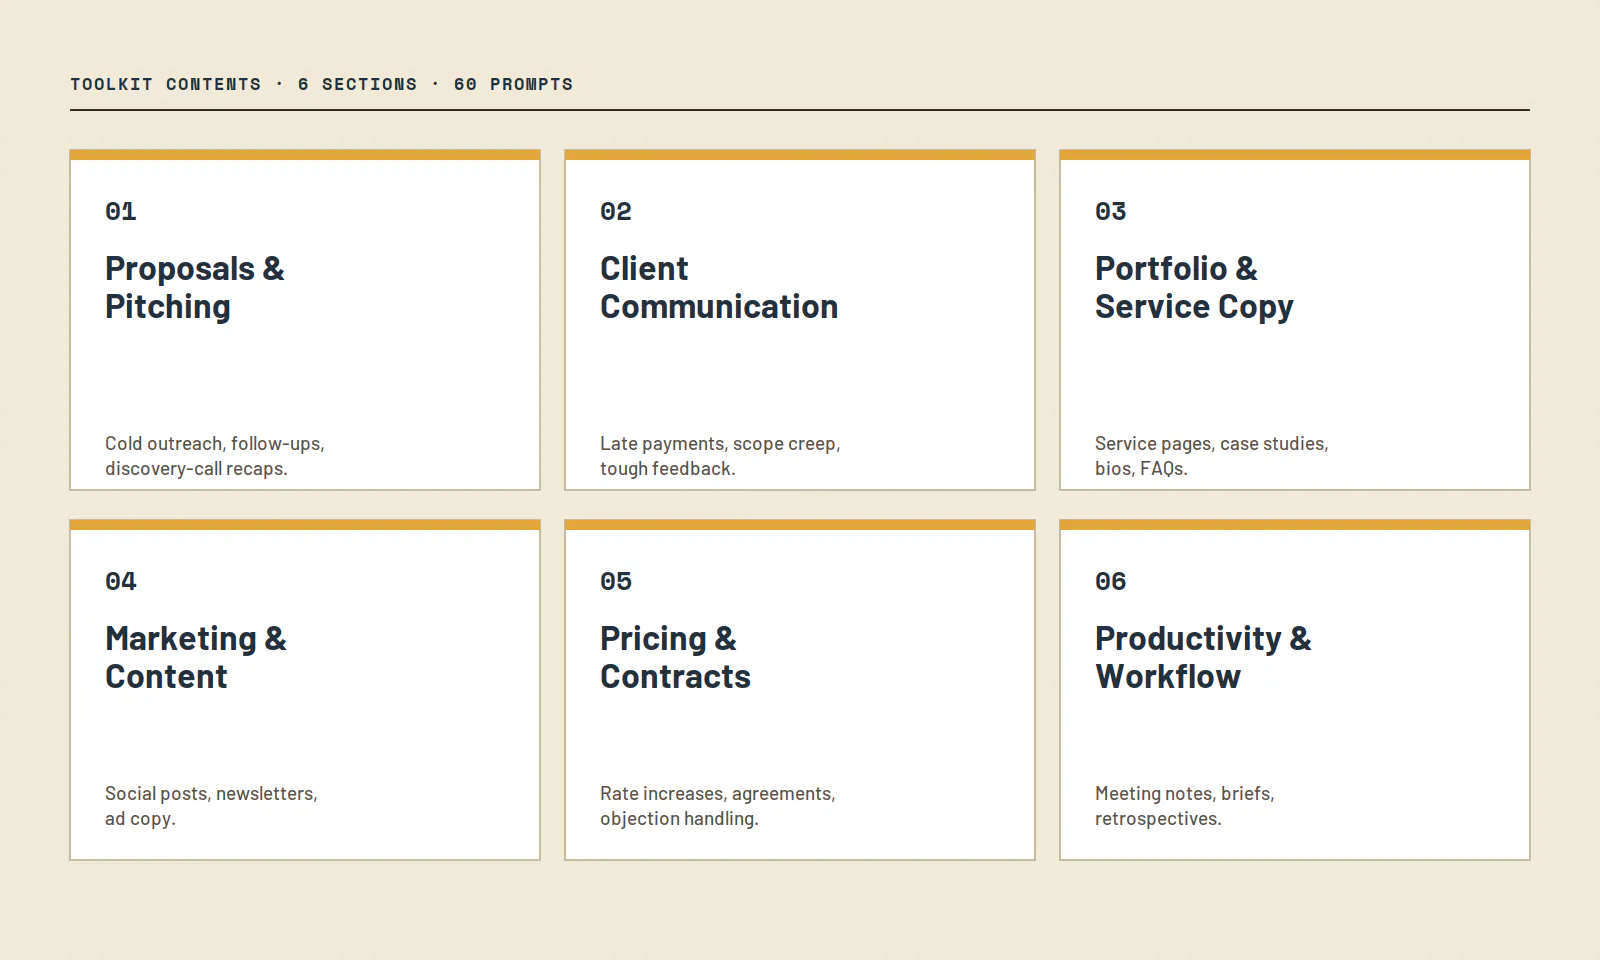
Task: Open the Client Communication card
Action: click(x=800, y=320)
